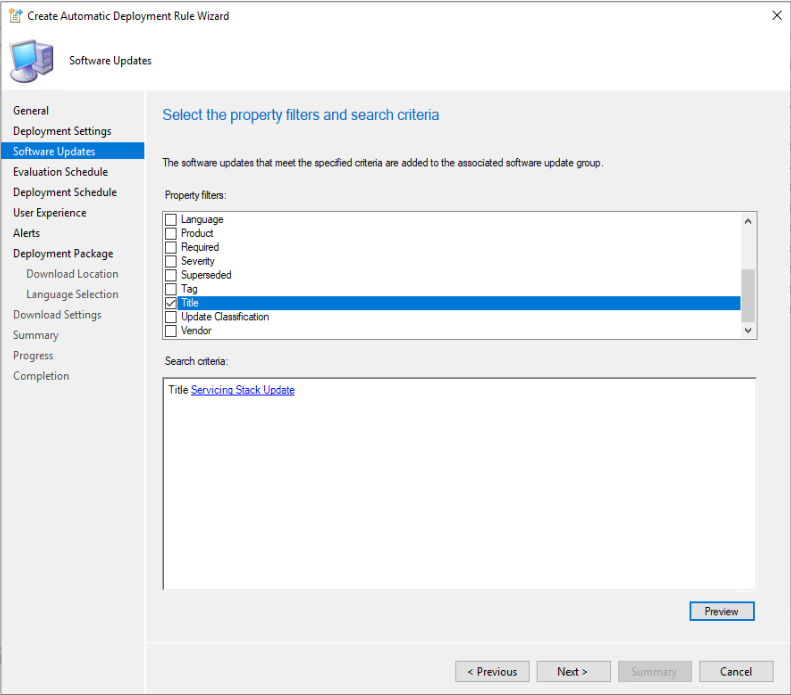Screen dimensions: 791x695
Task: Check the Language property filter
Action: pos(171,219)
